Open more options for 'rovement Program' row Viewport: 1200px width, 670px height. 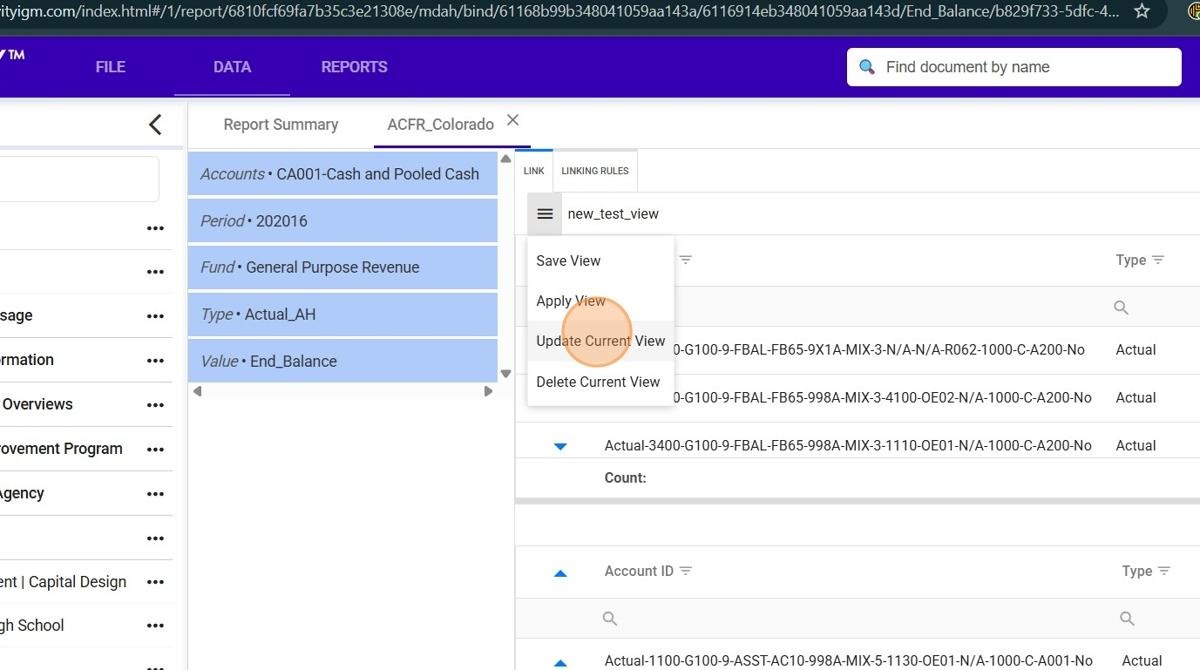pyautogui.click(x=155, y=449)
